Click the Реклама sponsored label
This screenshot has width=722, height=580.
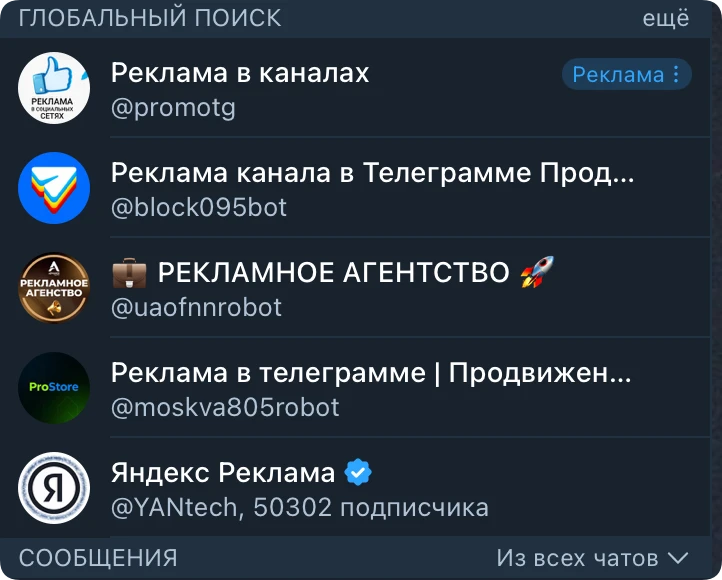click(618, 74)
